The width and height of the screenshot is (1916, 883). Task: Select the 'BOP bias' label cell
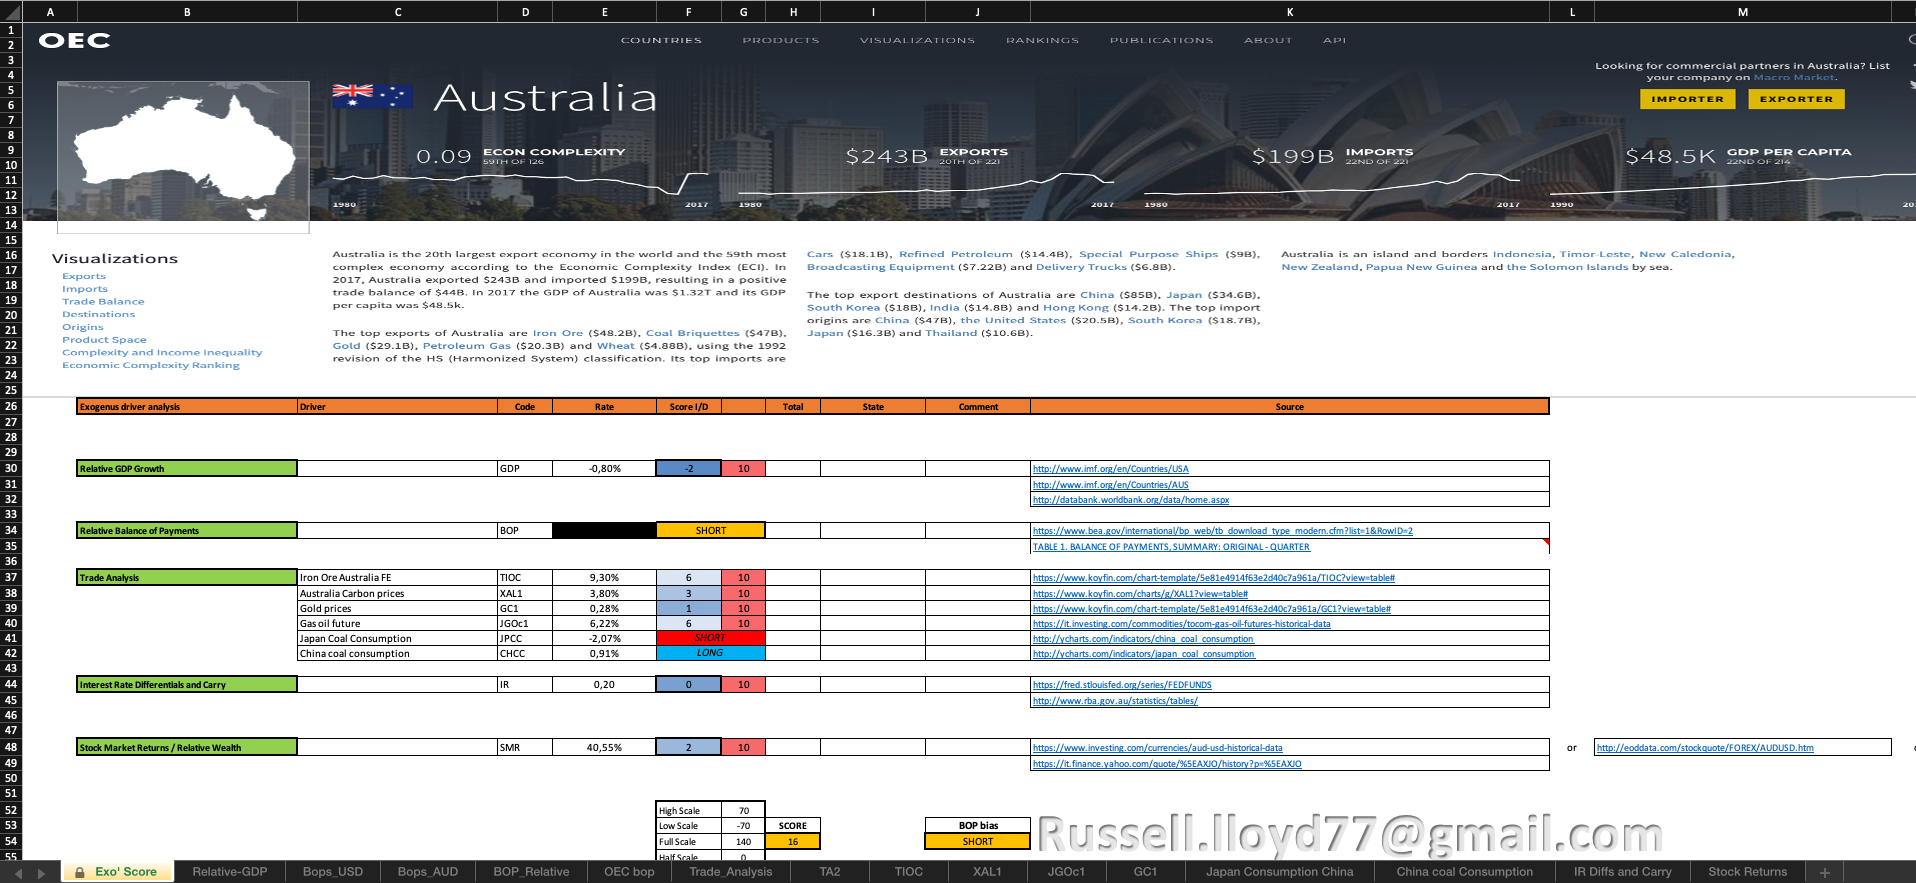[x=978, y=825]
